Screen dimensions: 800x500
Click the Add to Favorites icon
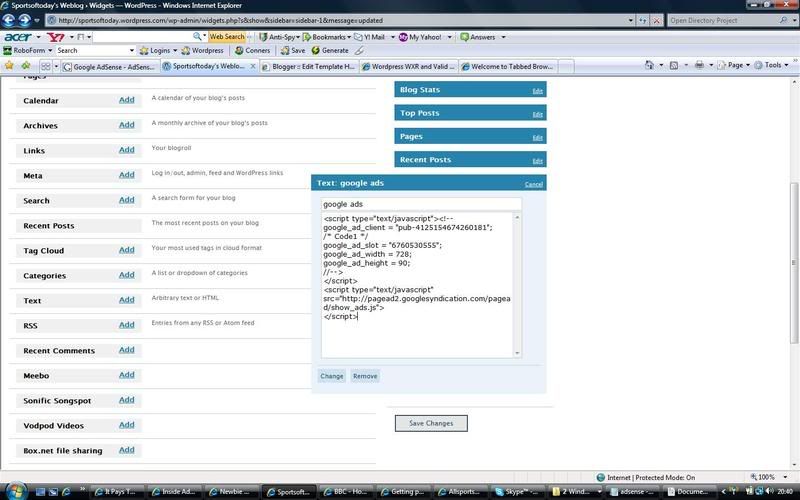click(x=26, y=65)
